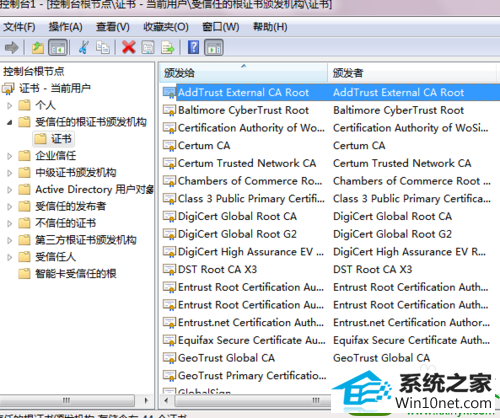The image size is (500, 418).
Task: Click the copy toolbar icon
Action: [103, 47]
